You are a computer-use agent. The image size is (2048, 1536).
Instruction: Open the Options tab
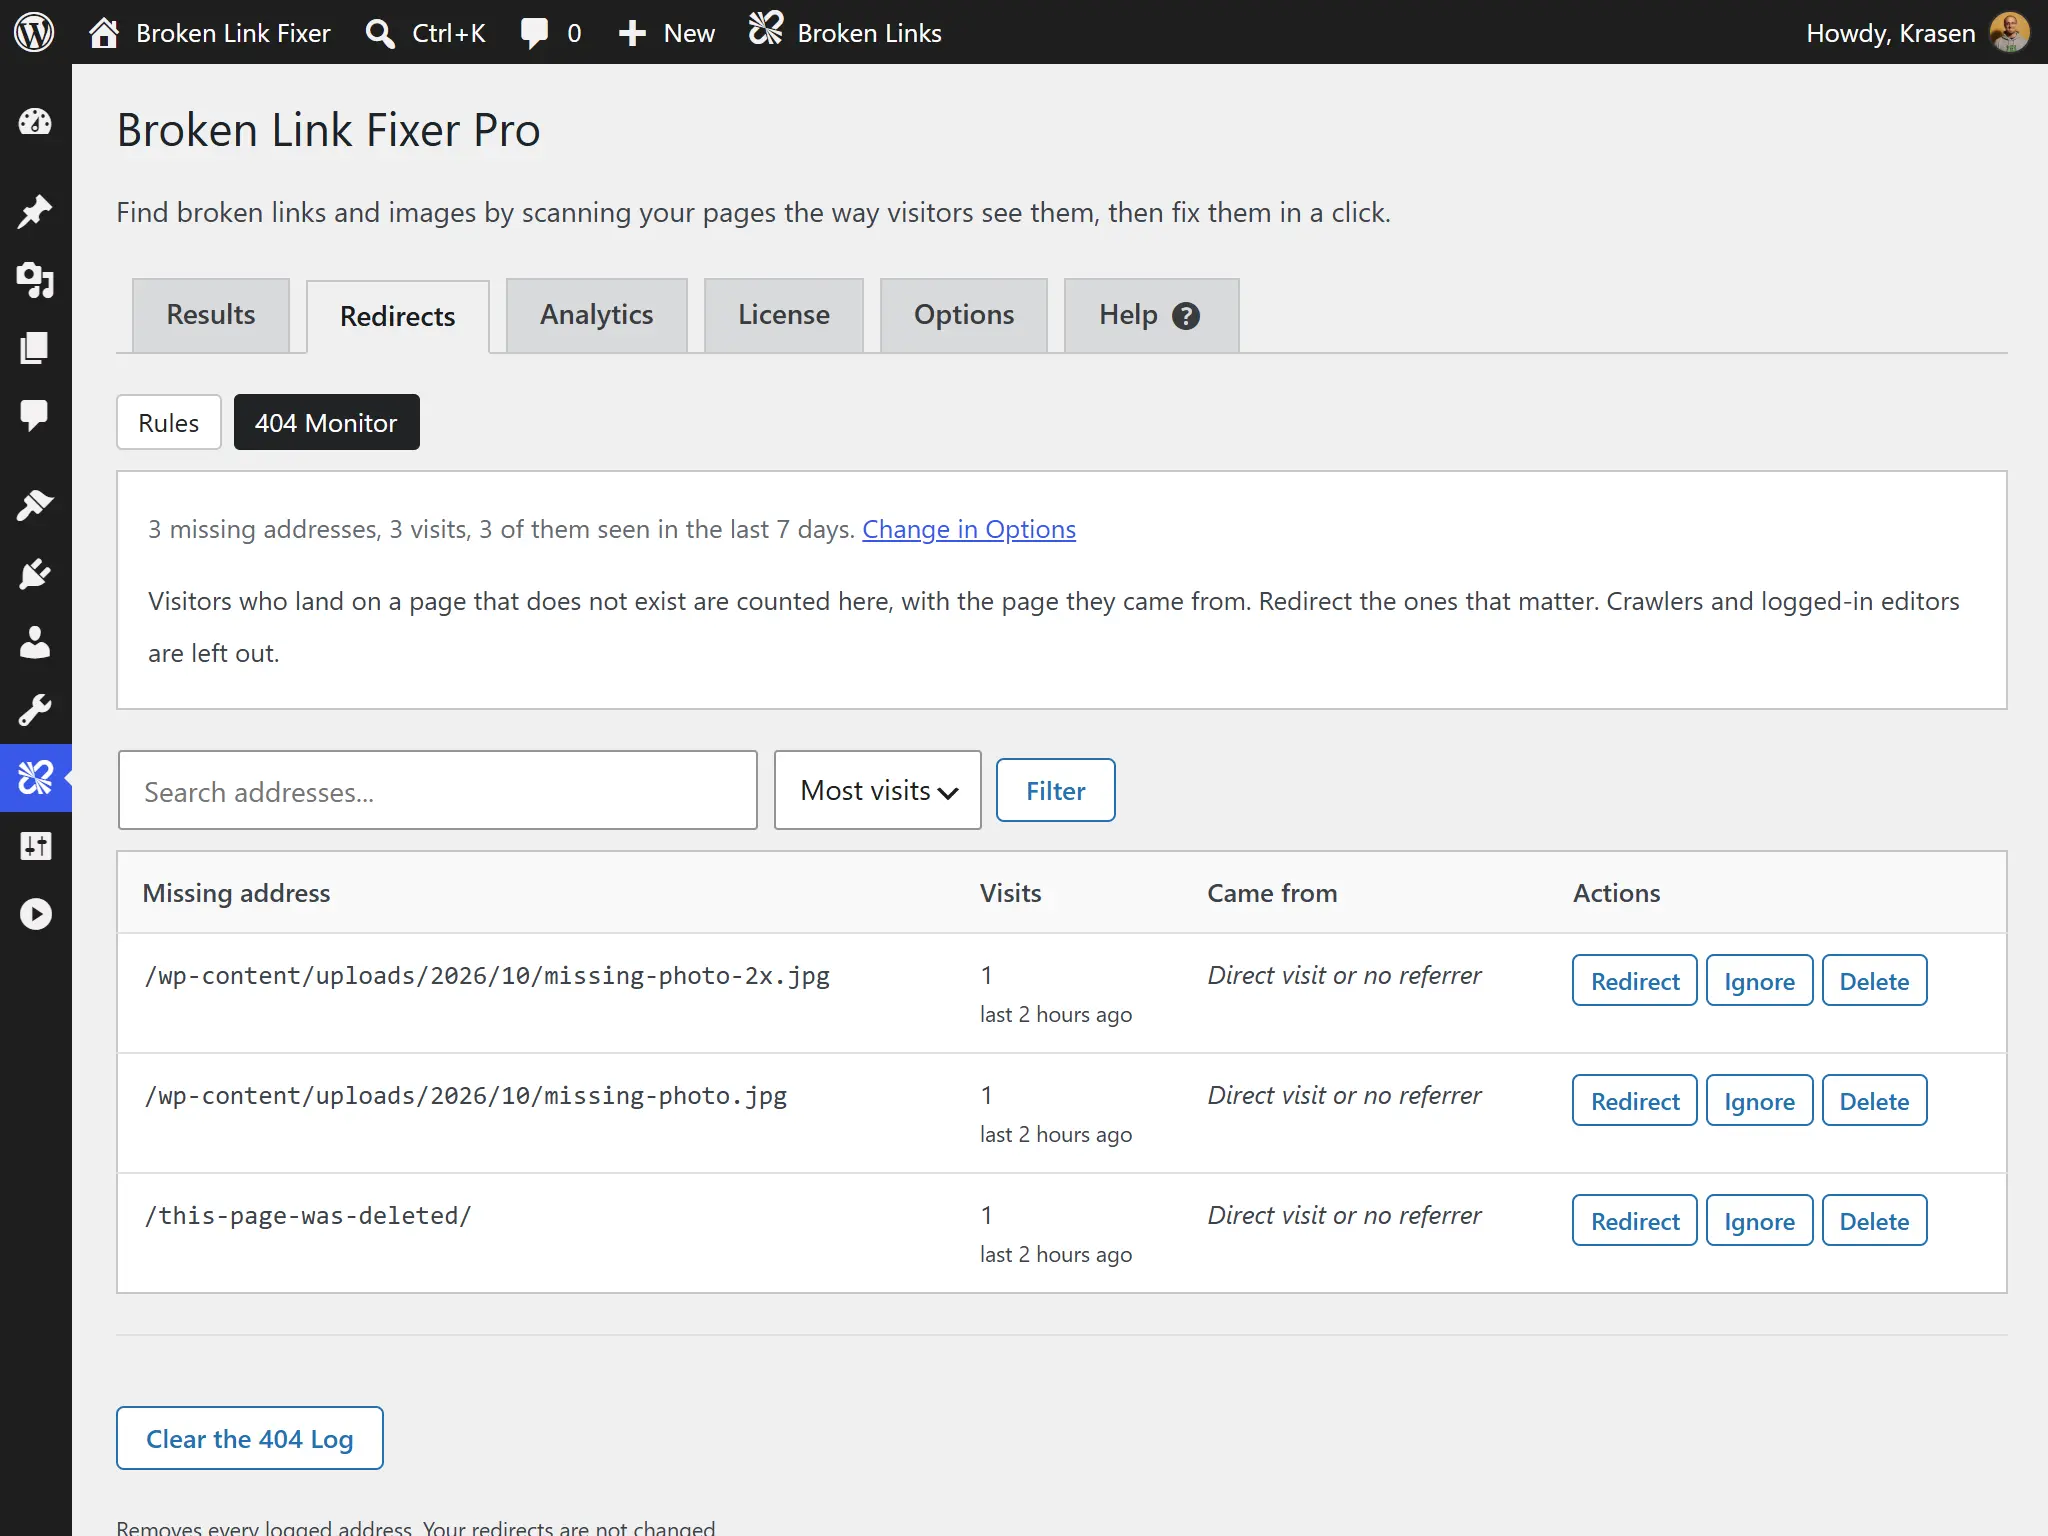964,315
